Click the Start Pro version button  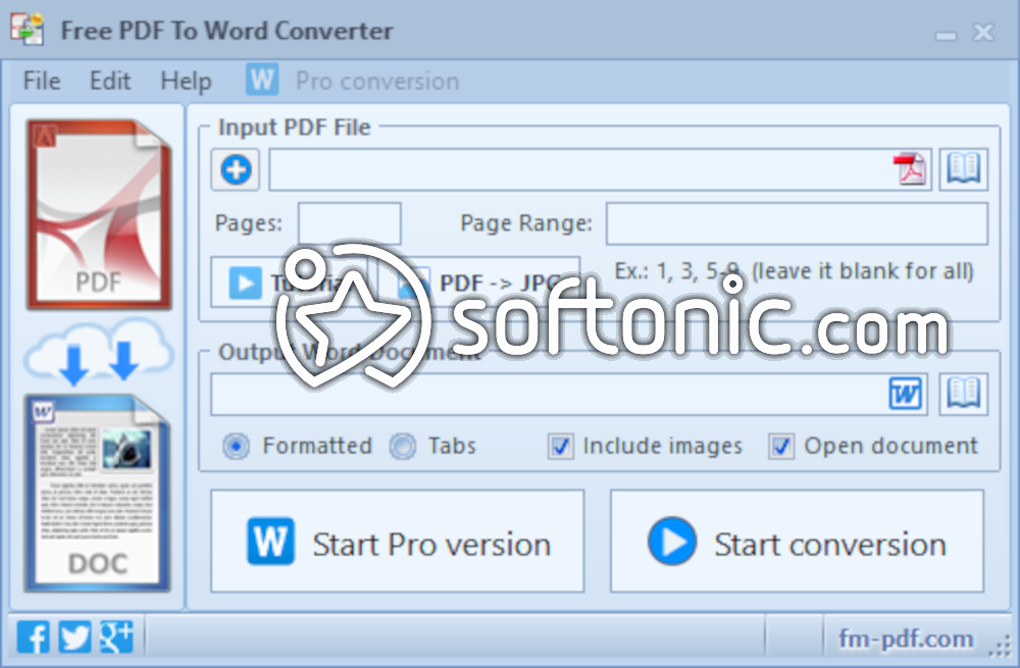pos(397,542)
